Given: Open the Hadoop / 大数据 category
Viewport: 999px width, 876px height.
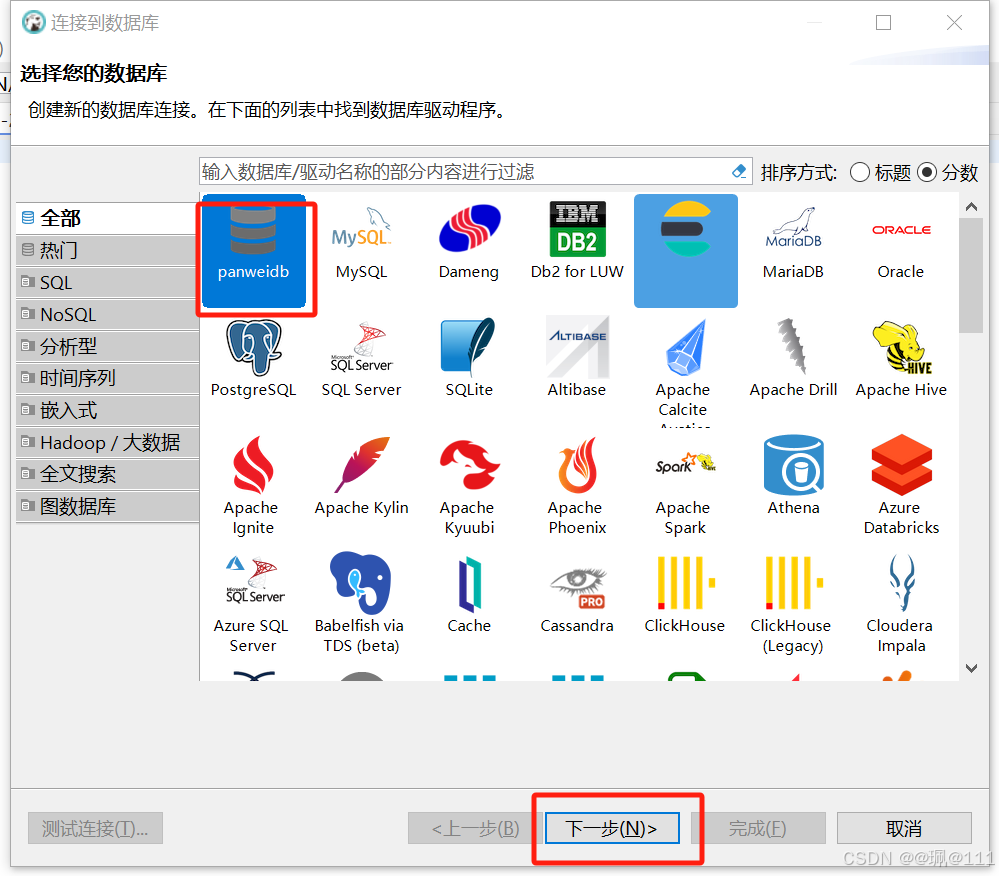Looking at the screenshot, I should pyautogui.click(x=108, y=442).
